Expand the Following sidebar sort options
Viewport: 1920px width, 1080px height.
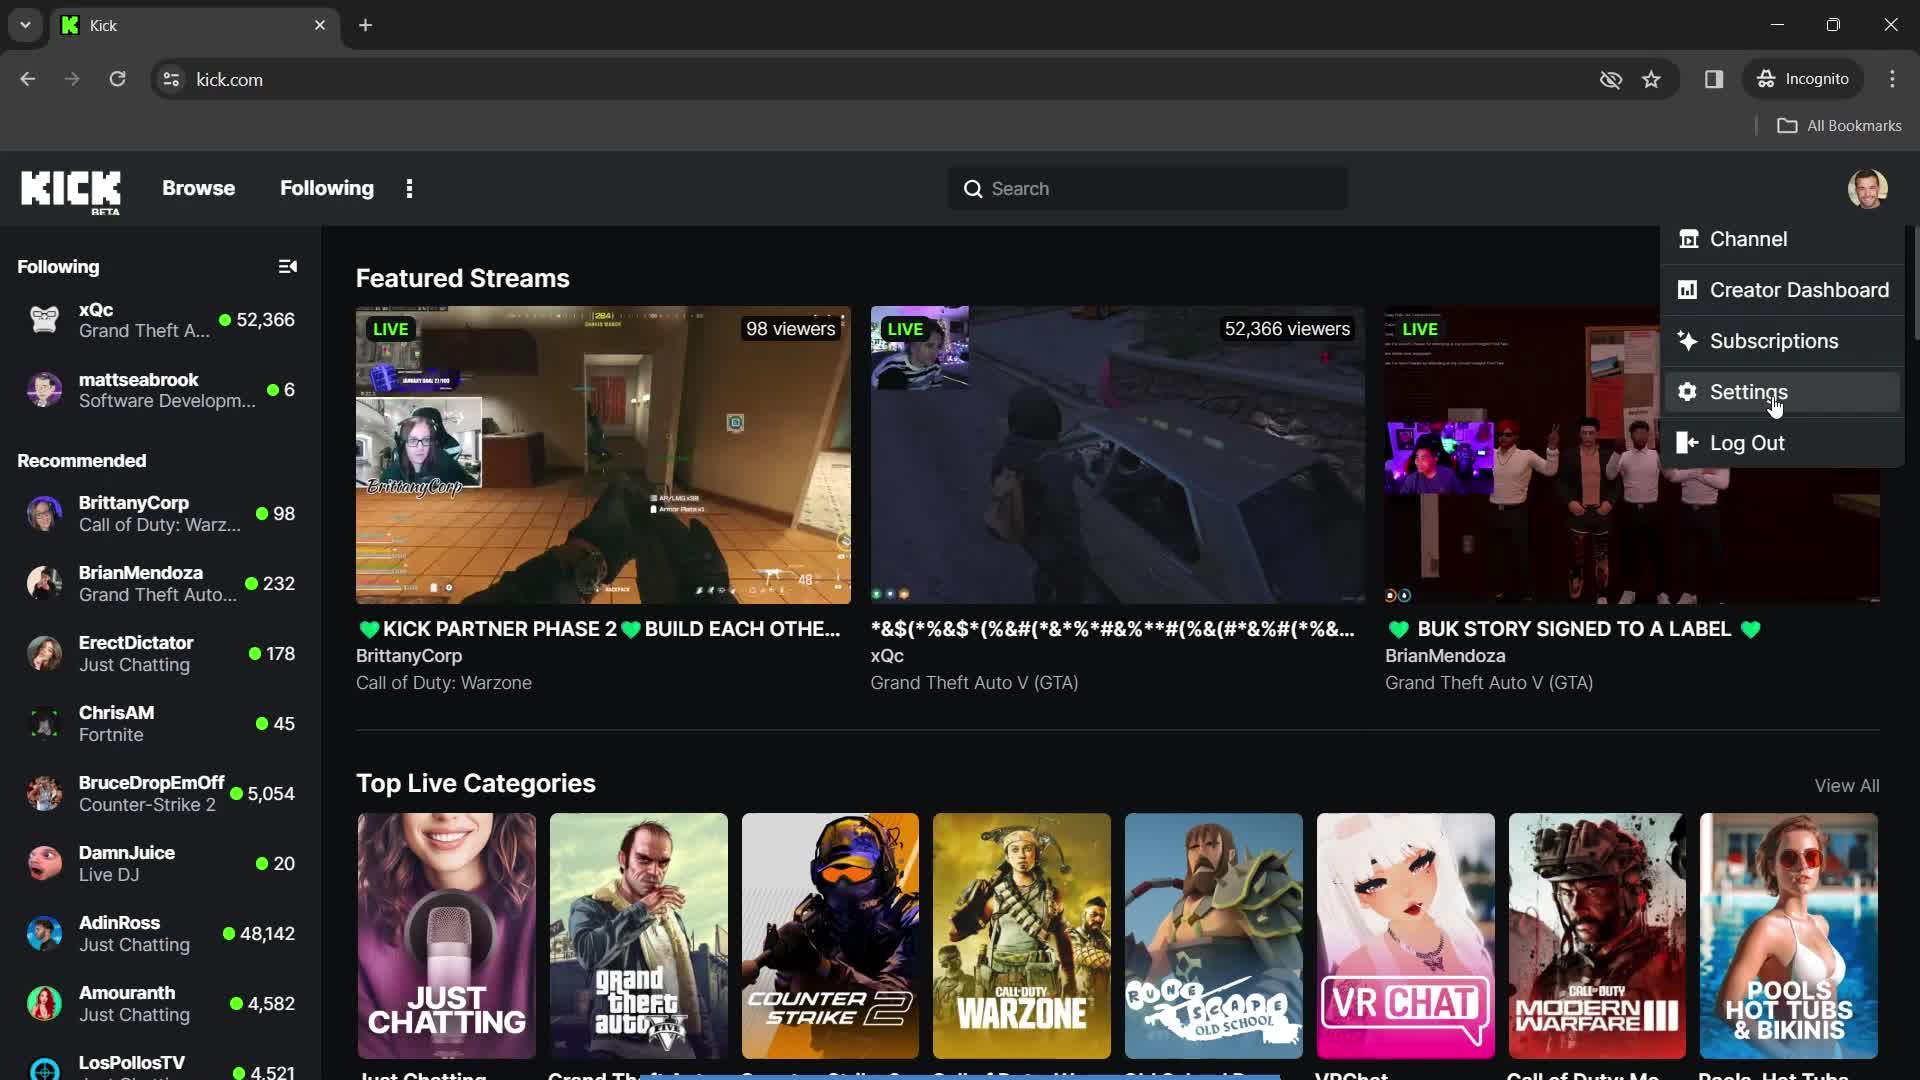point(287,266)
